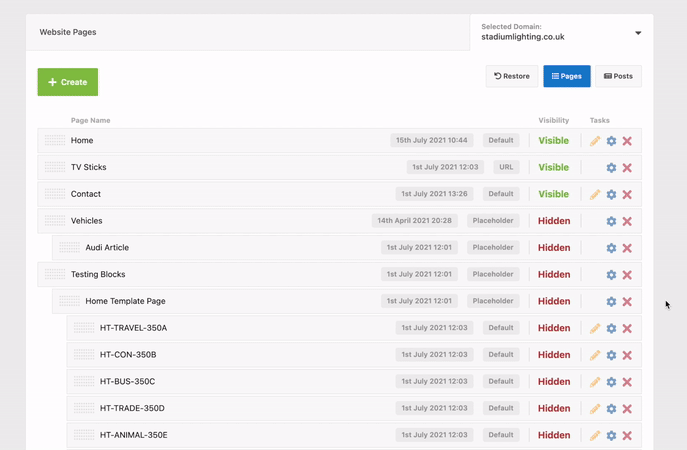Image resolution: width=687 pixels, height=450 pixels.
Task: Edit the Contact page with pencil icon
Action: click(x=595, y=194)
